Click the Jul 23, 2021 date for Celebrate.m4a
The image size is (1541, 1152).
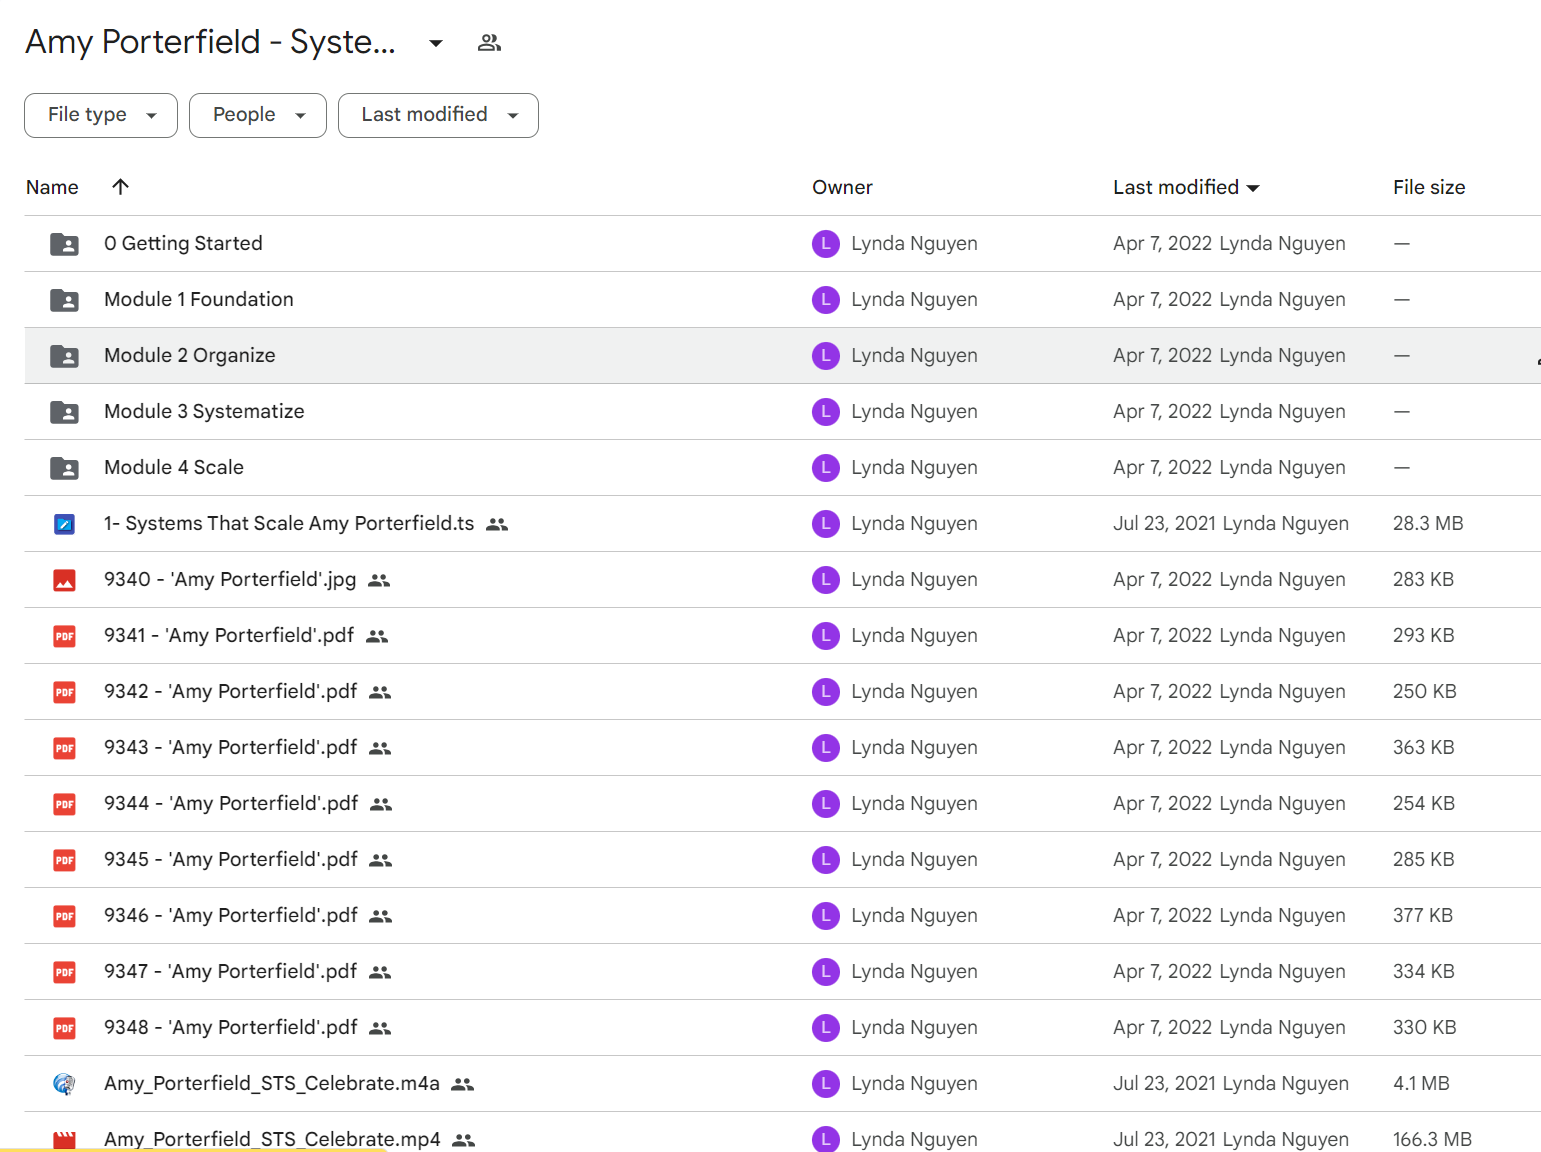point(1165,1083)
